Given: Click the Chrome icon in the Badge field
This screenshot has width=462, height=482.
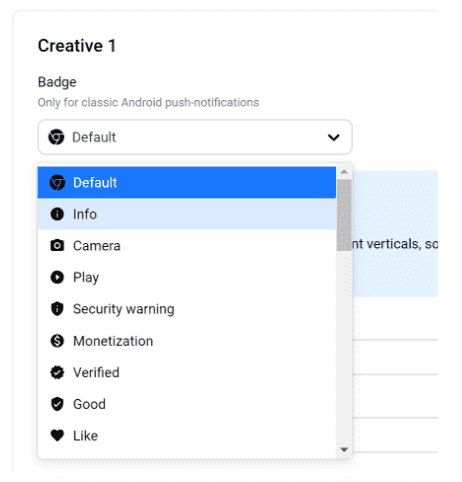Looking at the screenshot, I should click(x=56, y=137).
